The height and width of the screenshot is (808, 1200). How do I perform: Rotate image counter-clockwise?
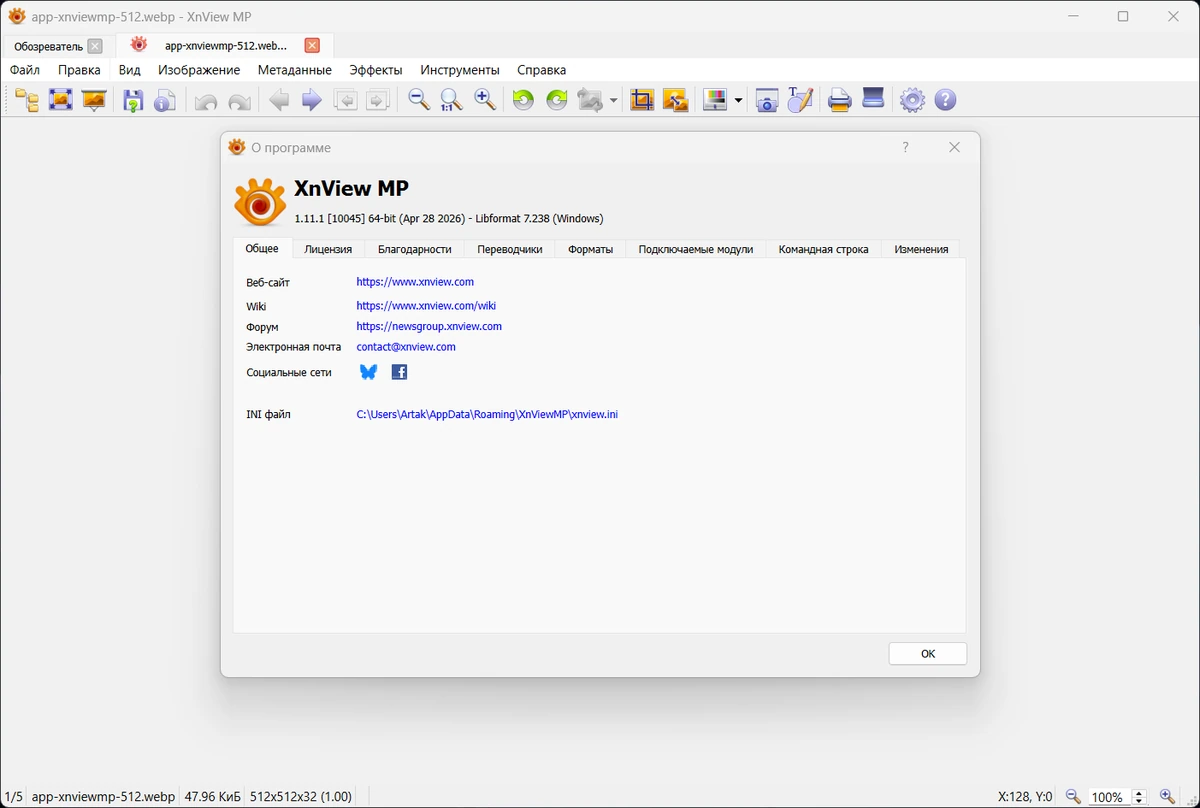pyautogui.click(x=523, y=100)
